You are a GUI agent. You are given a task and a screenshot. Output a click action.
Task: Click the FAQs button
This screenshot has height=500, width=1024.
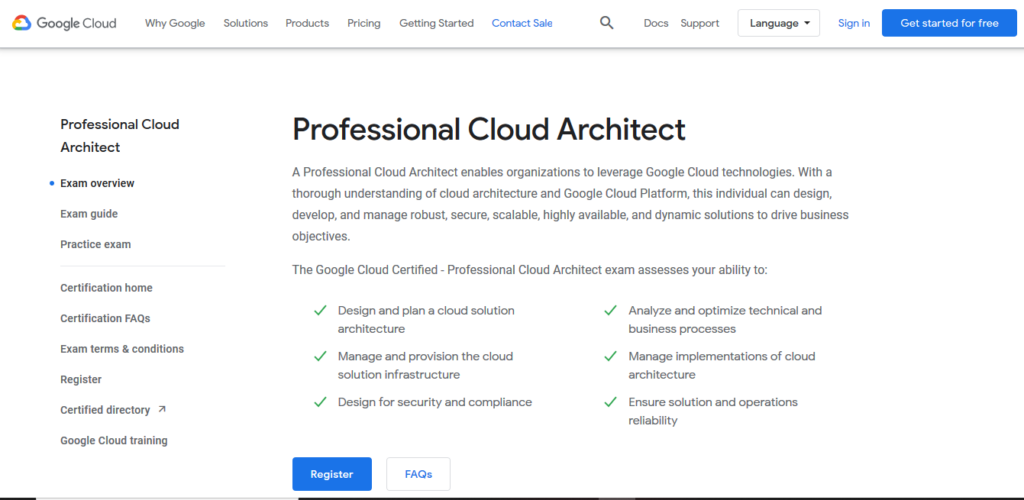[x=418, y=474]
